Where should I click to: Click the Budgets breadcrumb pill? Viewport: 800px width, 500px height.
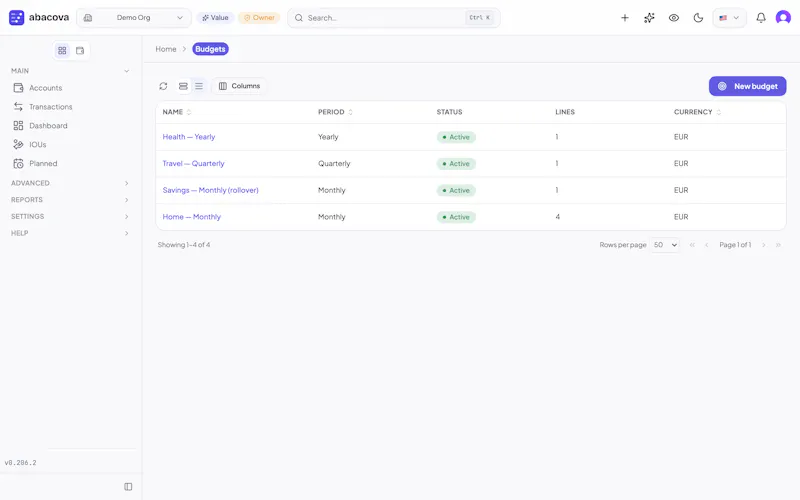(210, 49)
